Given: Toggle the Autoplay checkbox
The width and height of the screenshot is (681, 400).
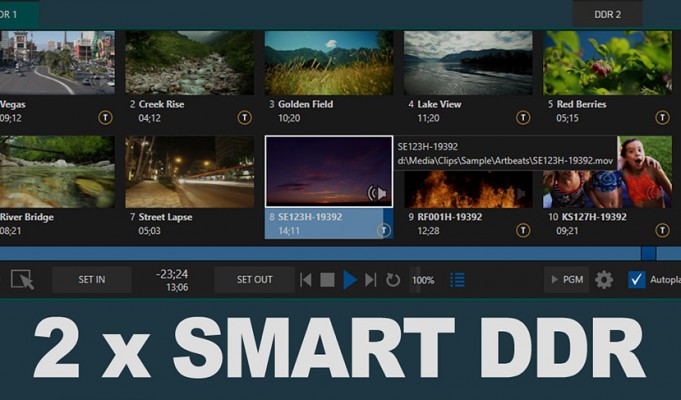Looking at the screenshot, I should coord(637,280).
